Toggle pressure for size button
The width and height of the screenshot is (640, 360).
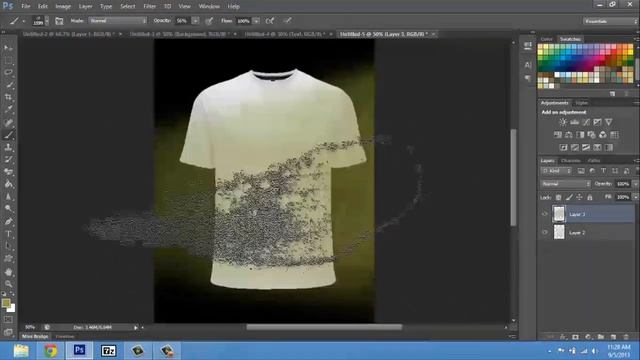287,21
